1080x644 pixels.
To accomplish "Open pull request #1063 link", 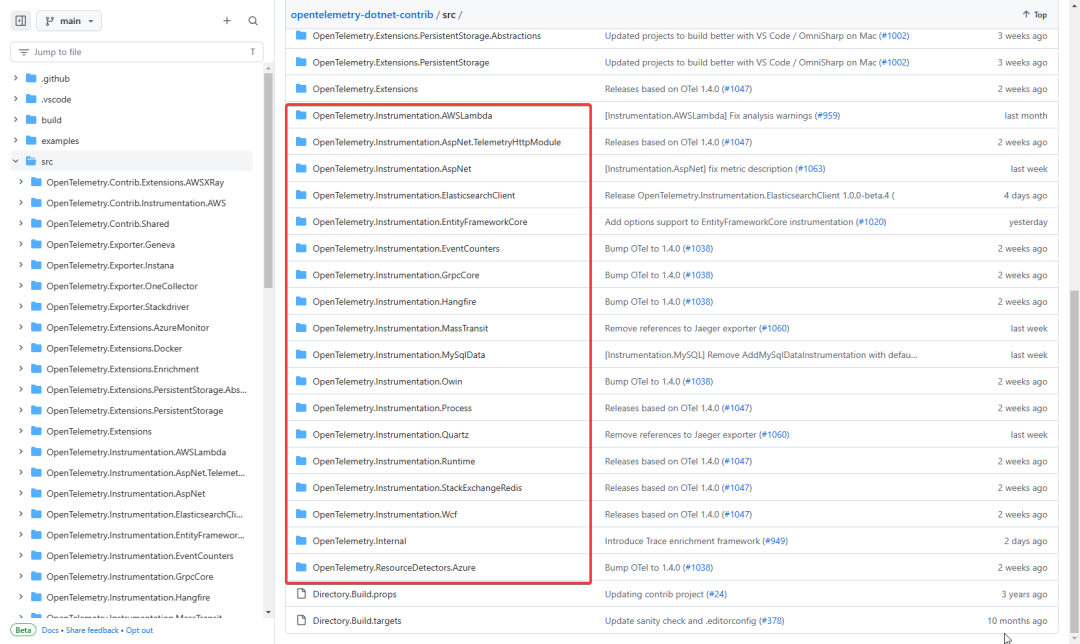I will point(810,169).
